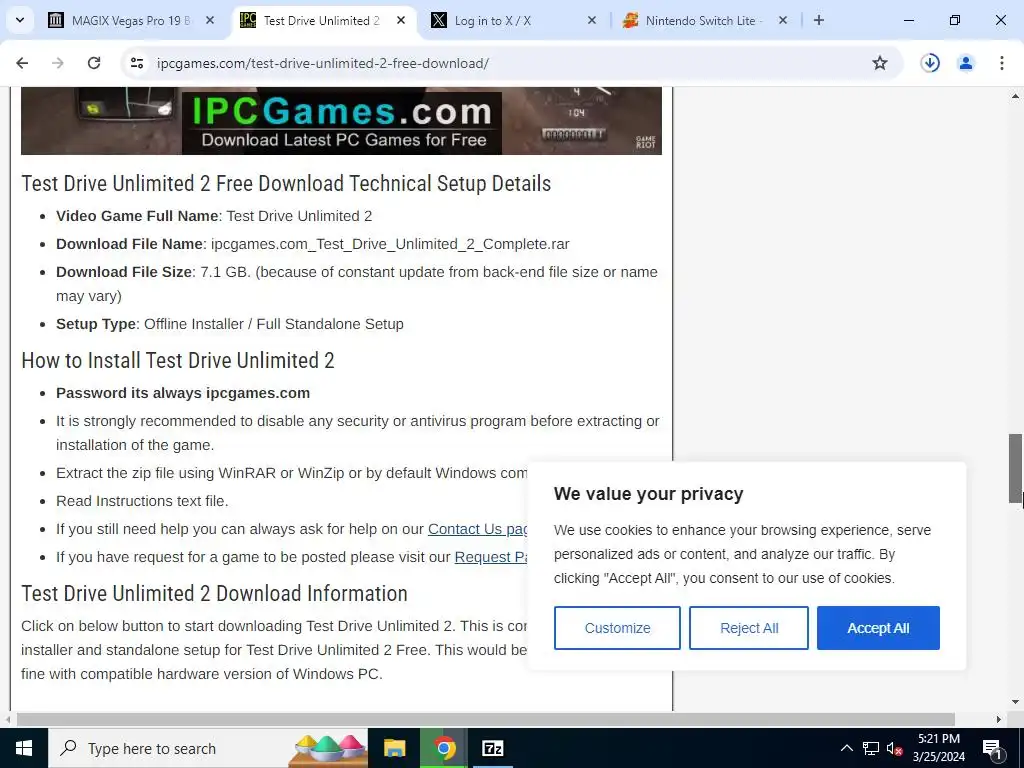Screen dimensions: 1024x768
Task: Bookmark this page with star icon
Action: pyautogui.click(x=880, y=63)
